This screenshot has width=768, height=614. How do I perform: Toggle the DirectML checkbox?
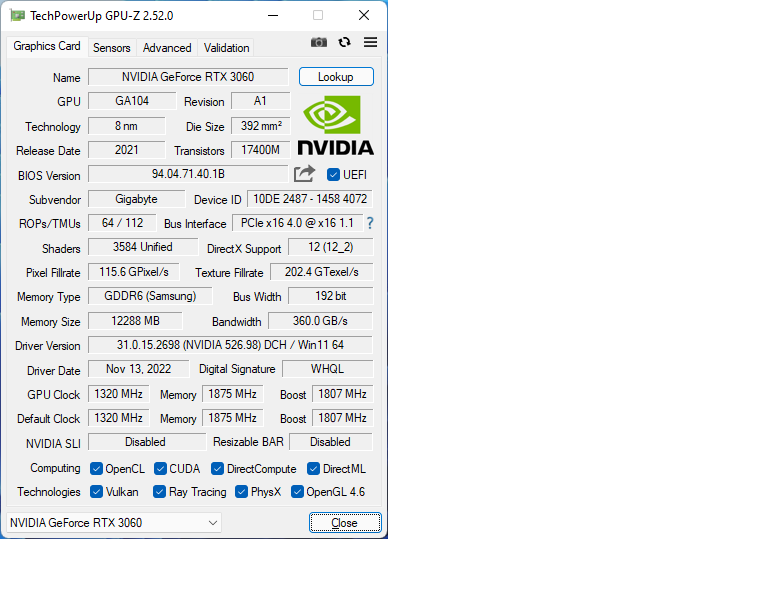click(x=314, y=468)
